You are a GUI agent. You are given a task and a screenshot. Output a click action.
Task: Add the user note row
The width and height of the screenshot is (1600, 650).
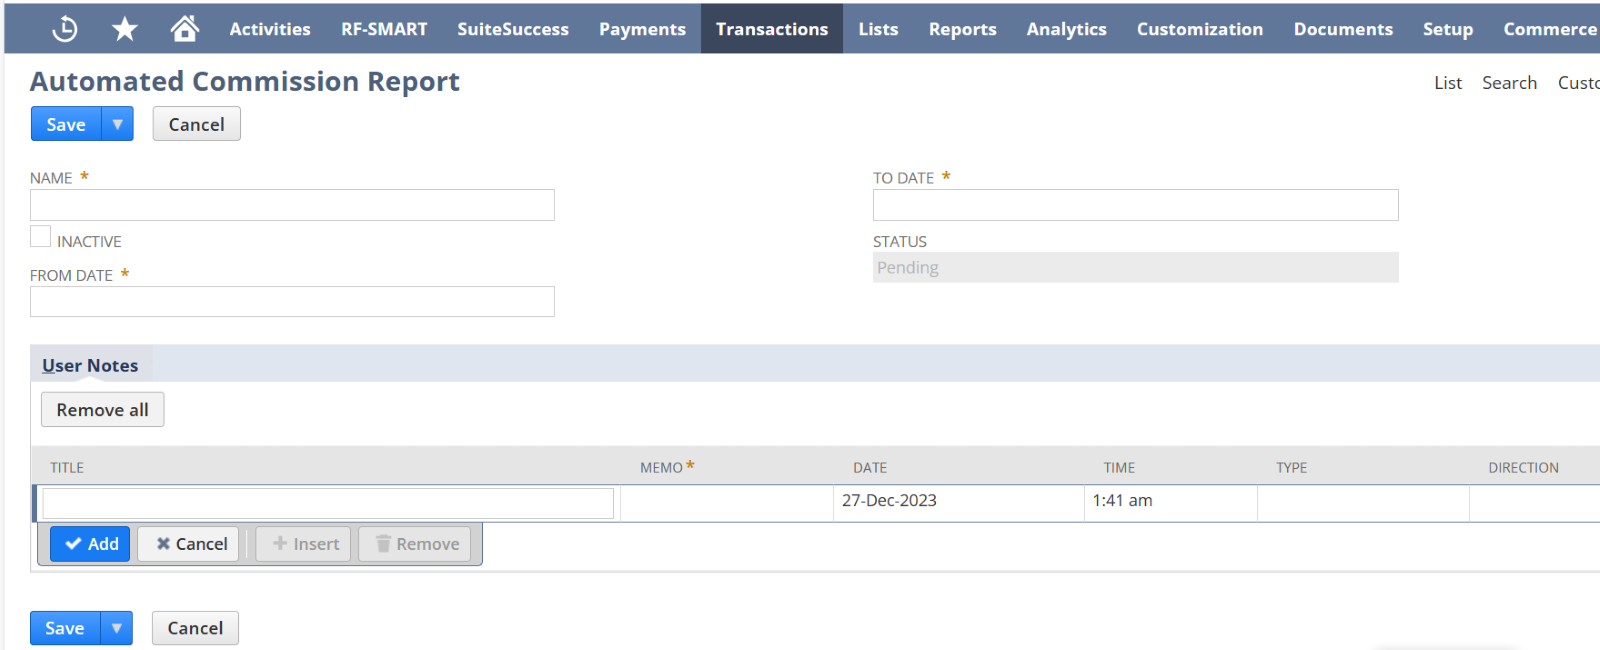click(91, 544)
